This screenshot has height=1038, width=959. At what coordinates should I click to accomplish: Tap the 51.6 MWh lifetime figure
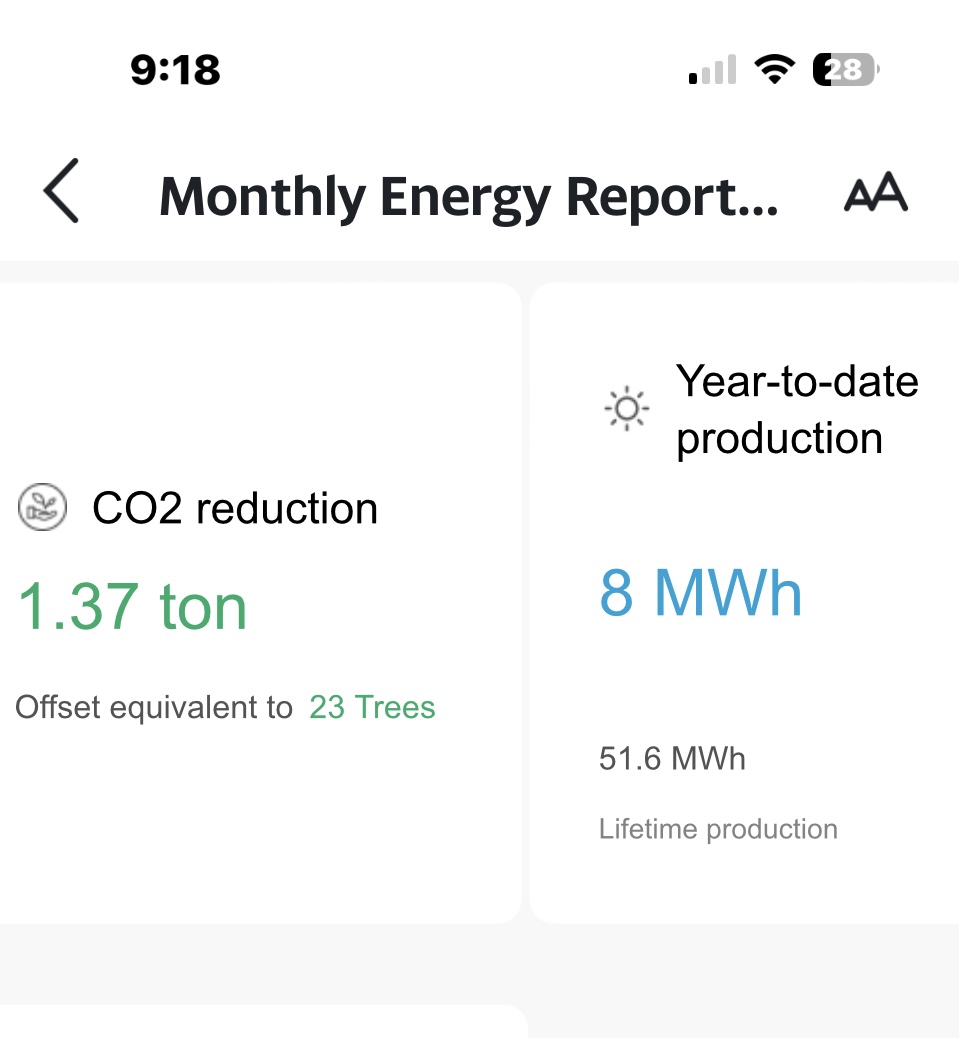672,759
